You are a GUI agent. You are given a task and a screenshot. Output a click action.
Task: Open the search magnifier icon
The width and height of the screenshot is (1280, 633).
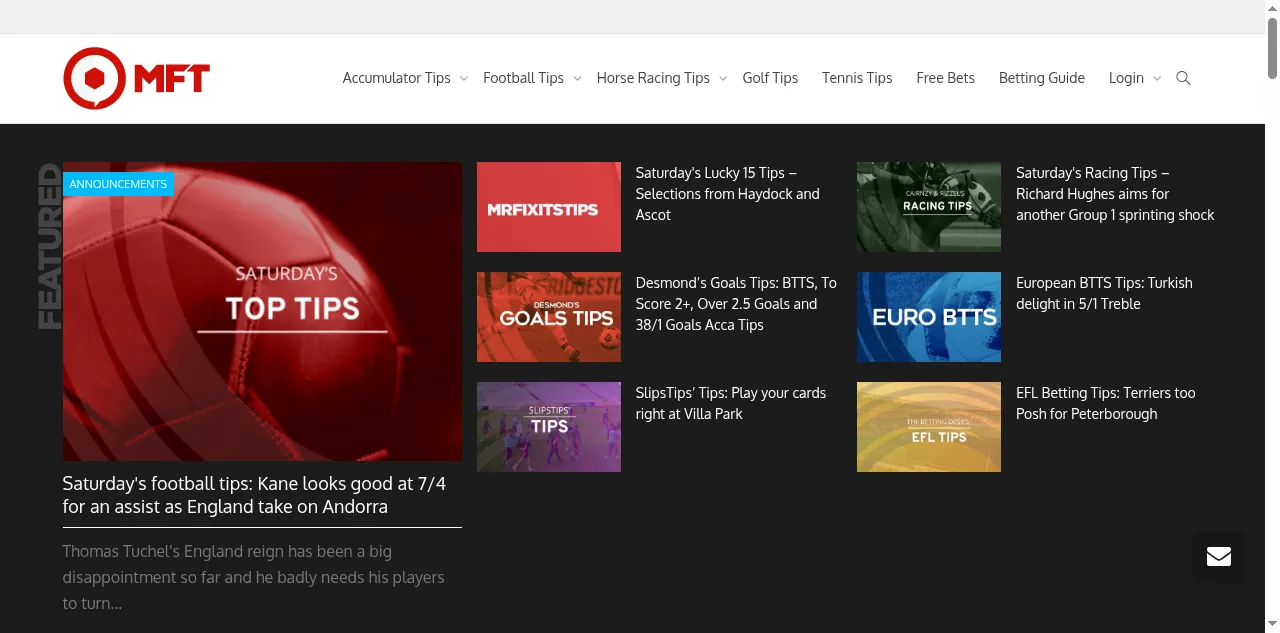(x=1183, y=78)
